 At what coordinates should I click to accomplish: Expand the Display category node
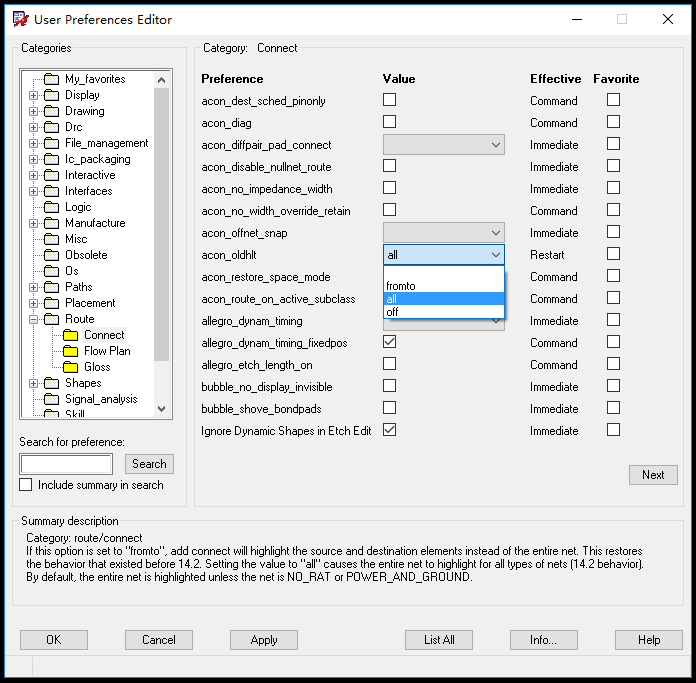33,95
